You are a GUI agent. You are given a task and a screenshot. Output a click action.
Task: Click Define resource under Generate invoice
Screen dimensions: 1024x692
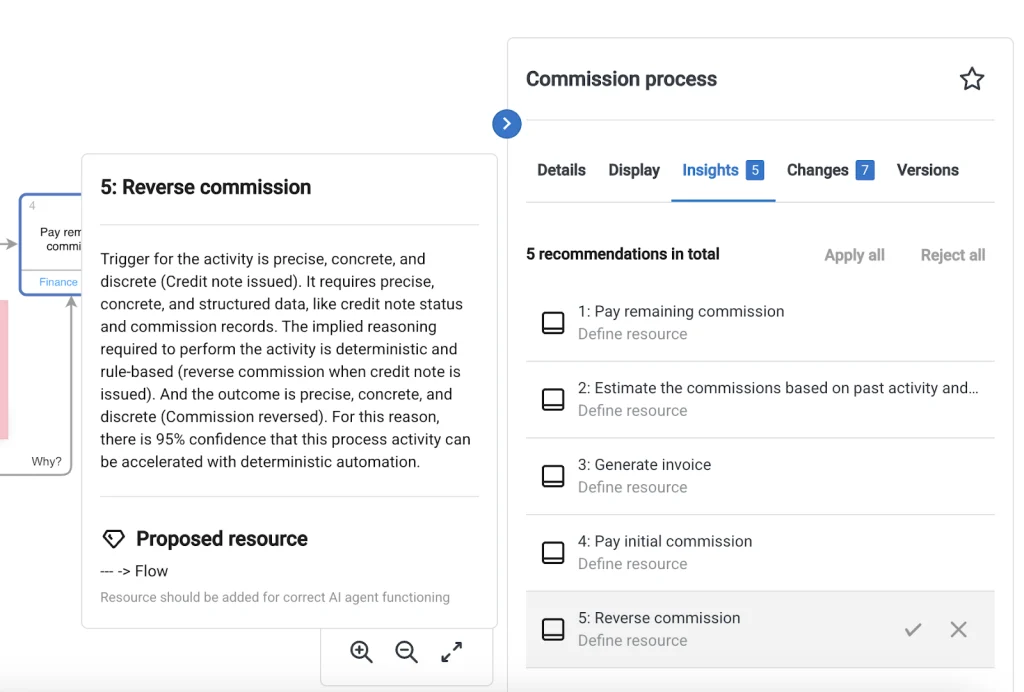click(632, 487)
